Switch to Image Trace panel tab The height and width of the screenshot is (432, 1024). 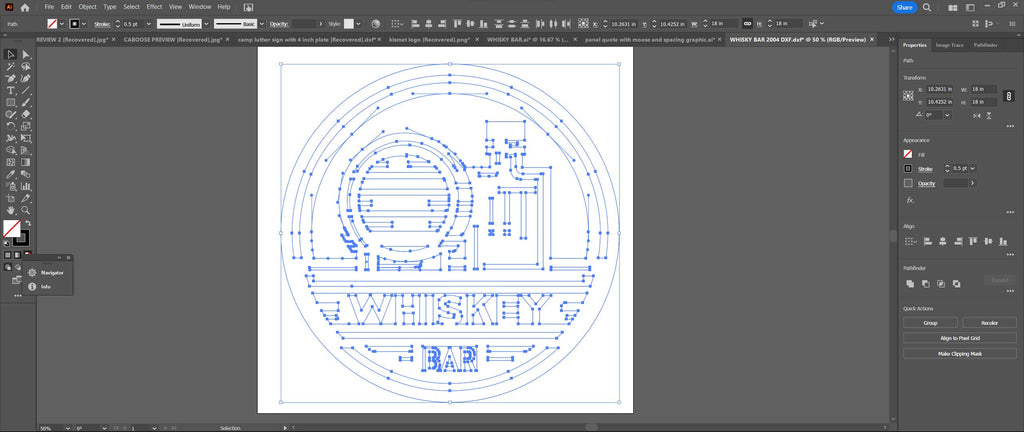tap(950, 45)
